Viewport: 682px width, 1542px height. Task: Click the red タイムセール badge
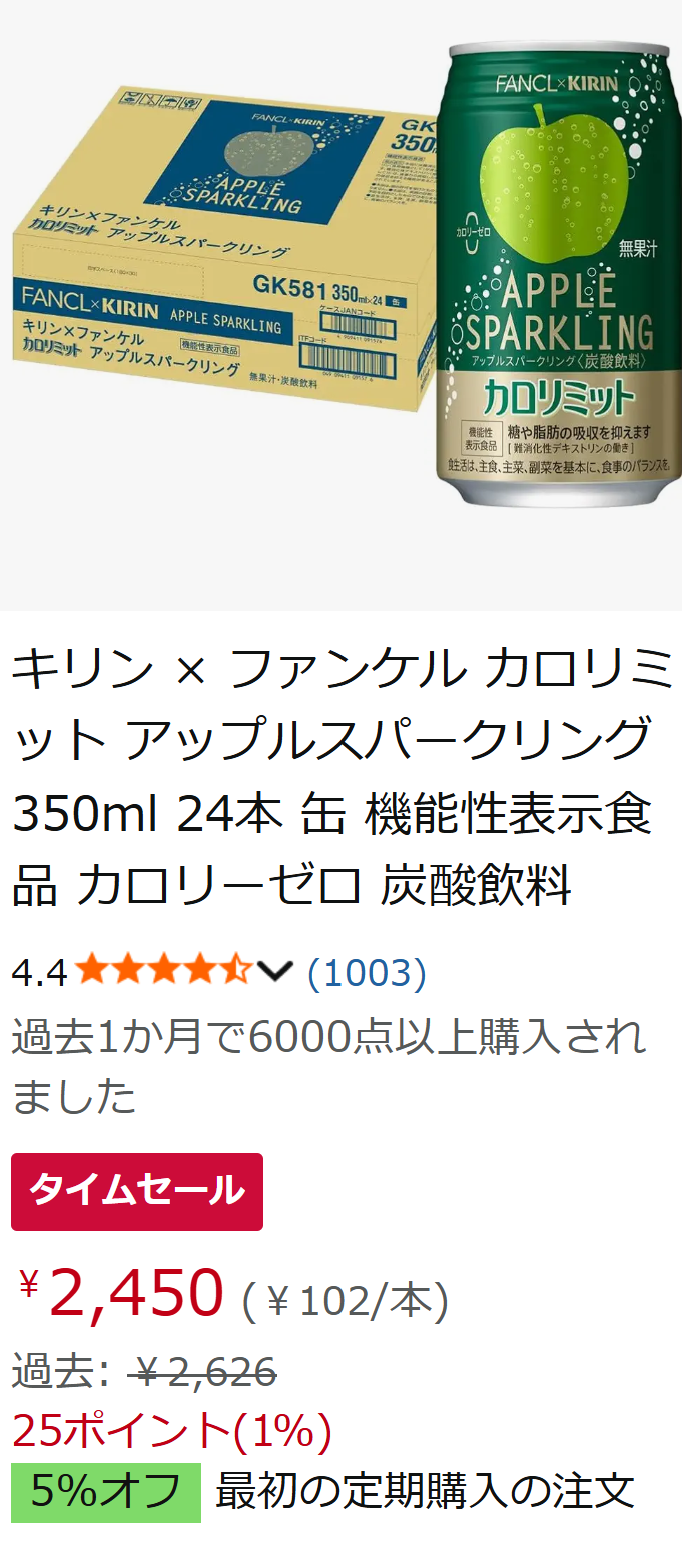(137, 1192)
